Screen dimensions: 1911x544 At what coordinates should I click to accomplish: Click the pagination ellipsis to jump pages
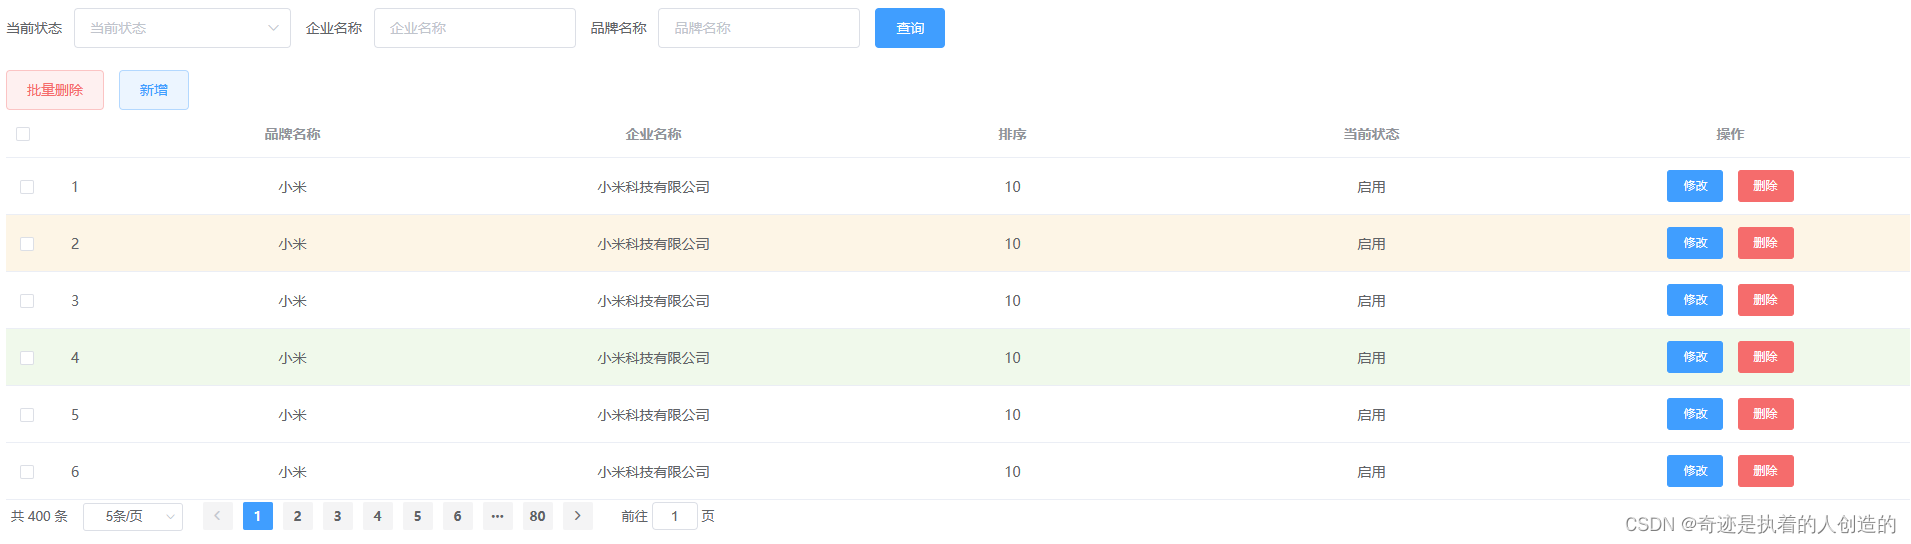(497, 516)
